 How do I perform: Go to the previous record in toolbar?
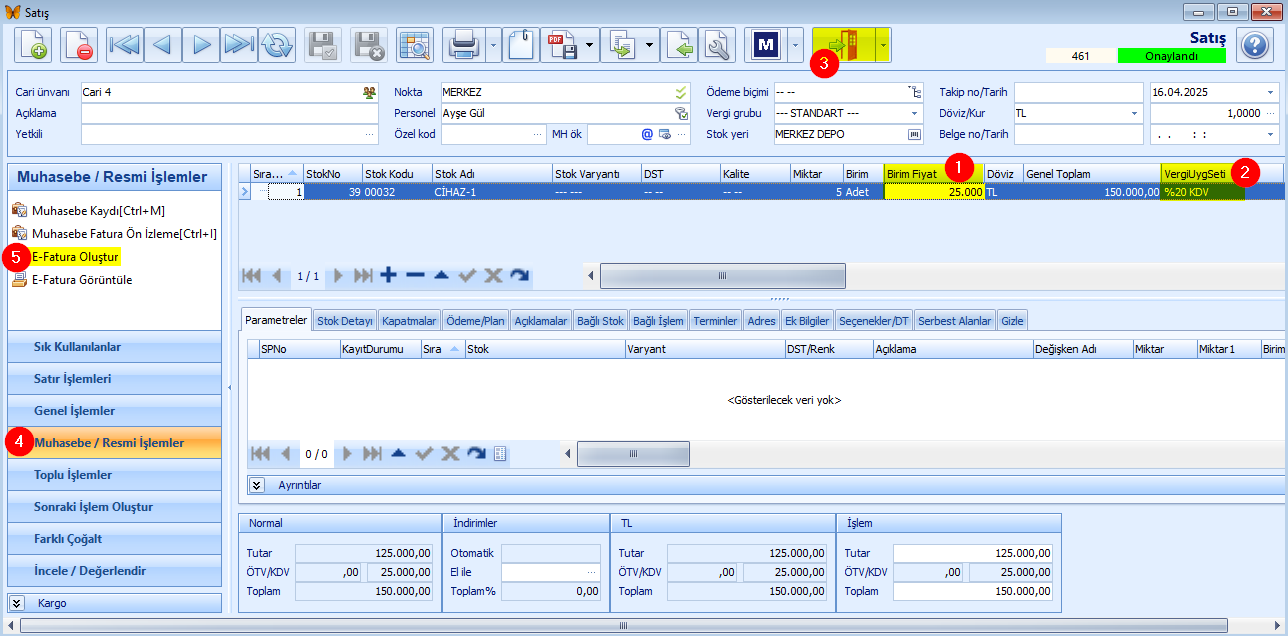[163, 45]
